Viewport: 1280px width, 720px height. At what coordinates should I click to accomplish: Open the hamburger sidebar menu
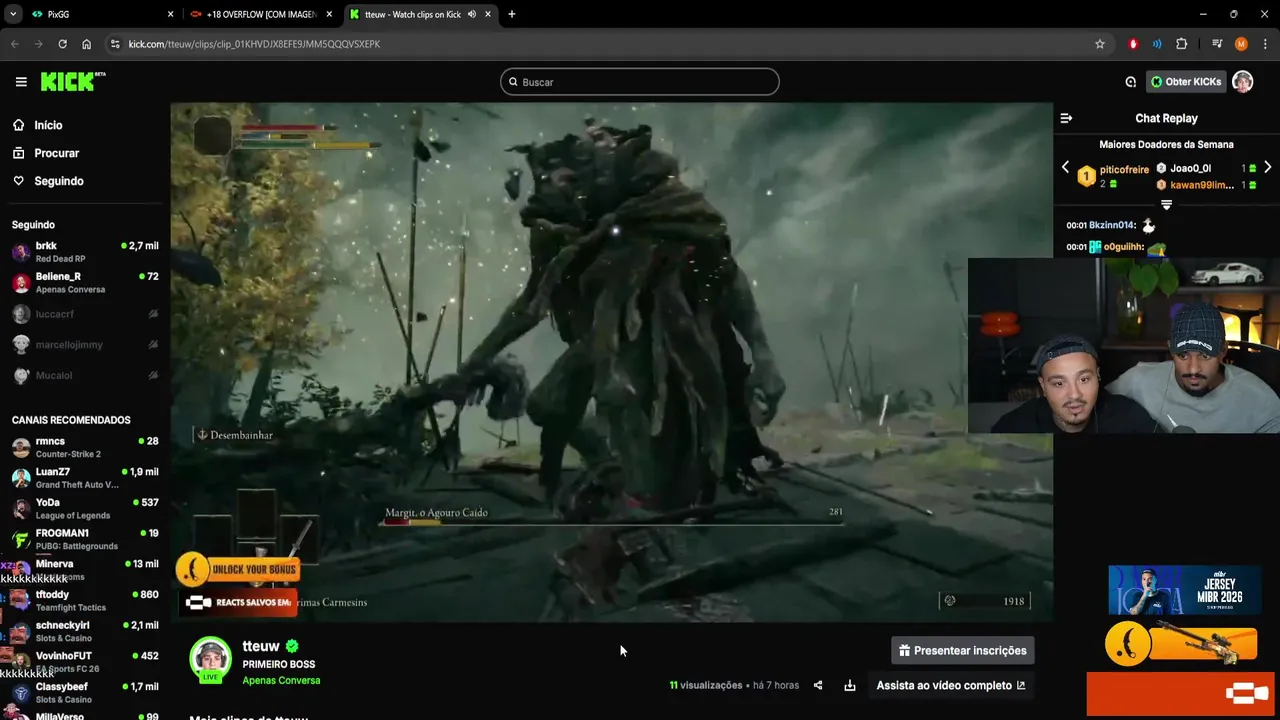pos(21,82)
